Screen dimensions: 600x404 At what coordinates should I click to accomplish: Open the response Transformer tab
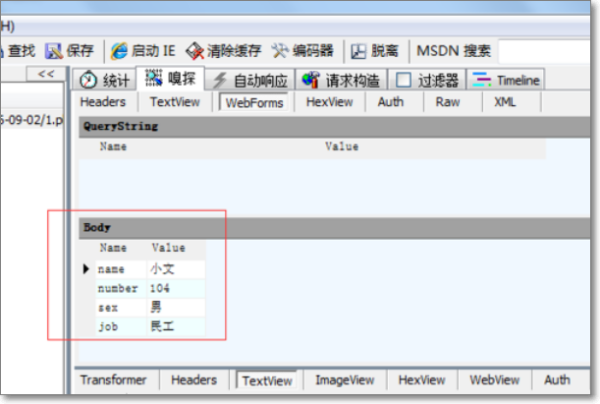pyautogui.click(x=113, y=380)
